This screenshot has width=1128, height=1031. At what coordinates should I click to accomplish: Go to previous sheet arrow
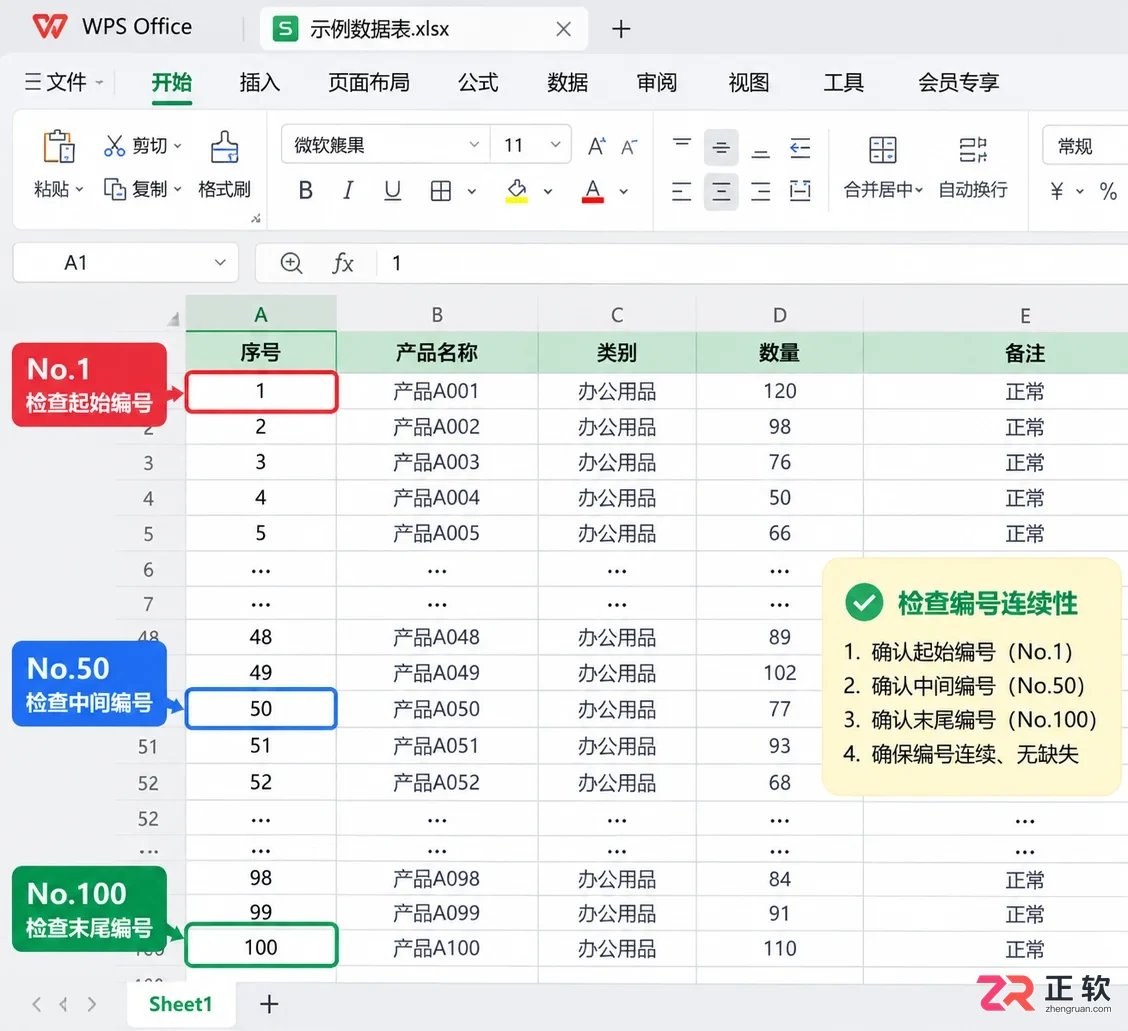[x=63, y=1004]
